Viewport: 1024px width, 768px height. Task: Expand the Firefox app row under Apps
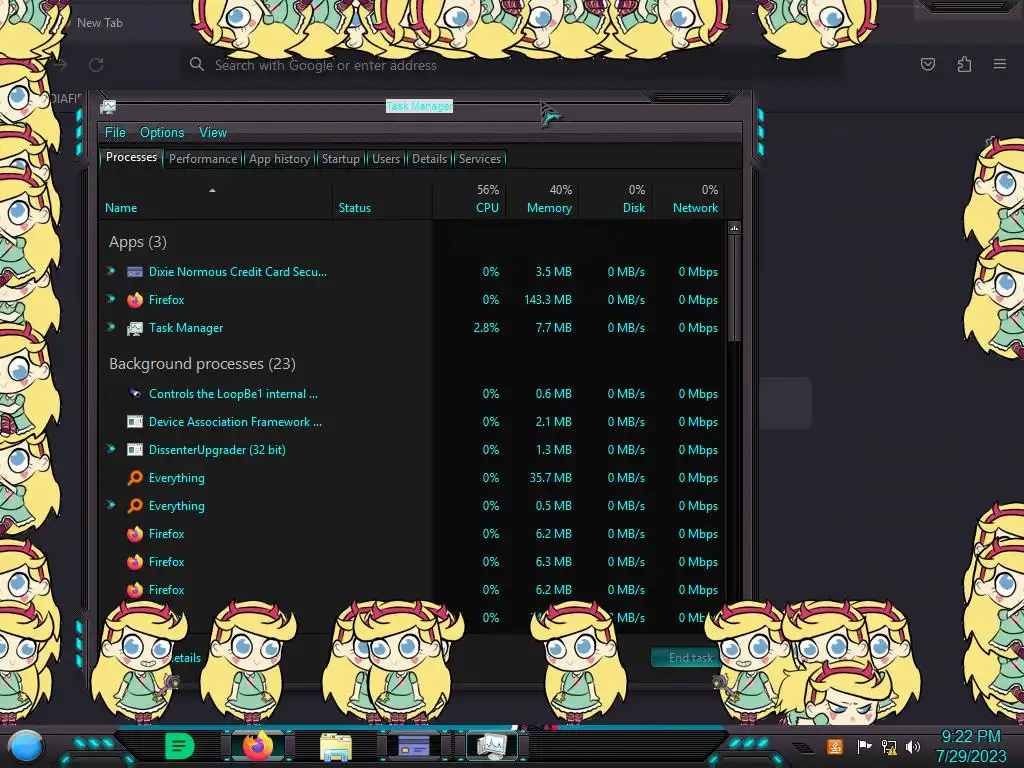tap(111, 299)
